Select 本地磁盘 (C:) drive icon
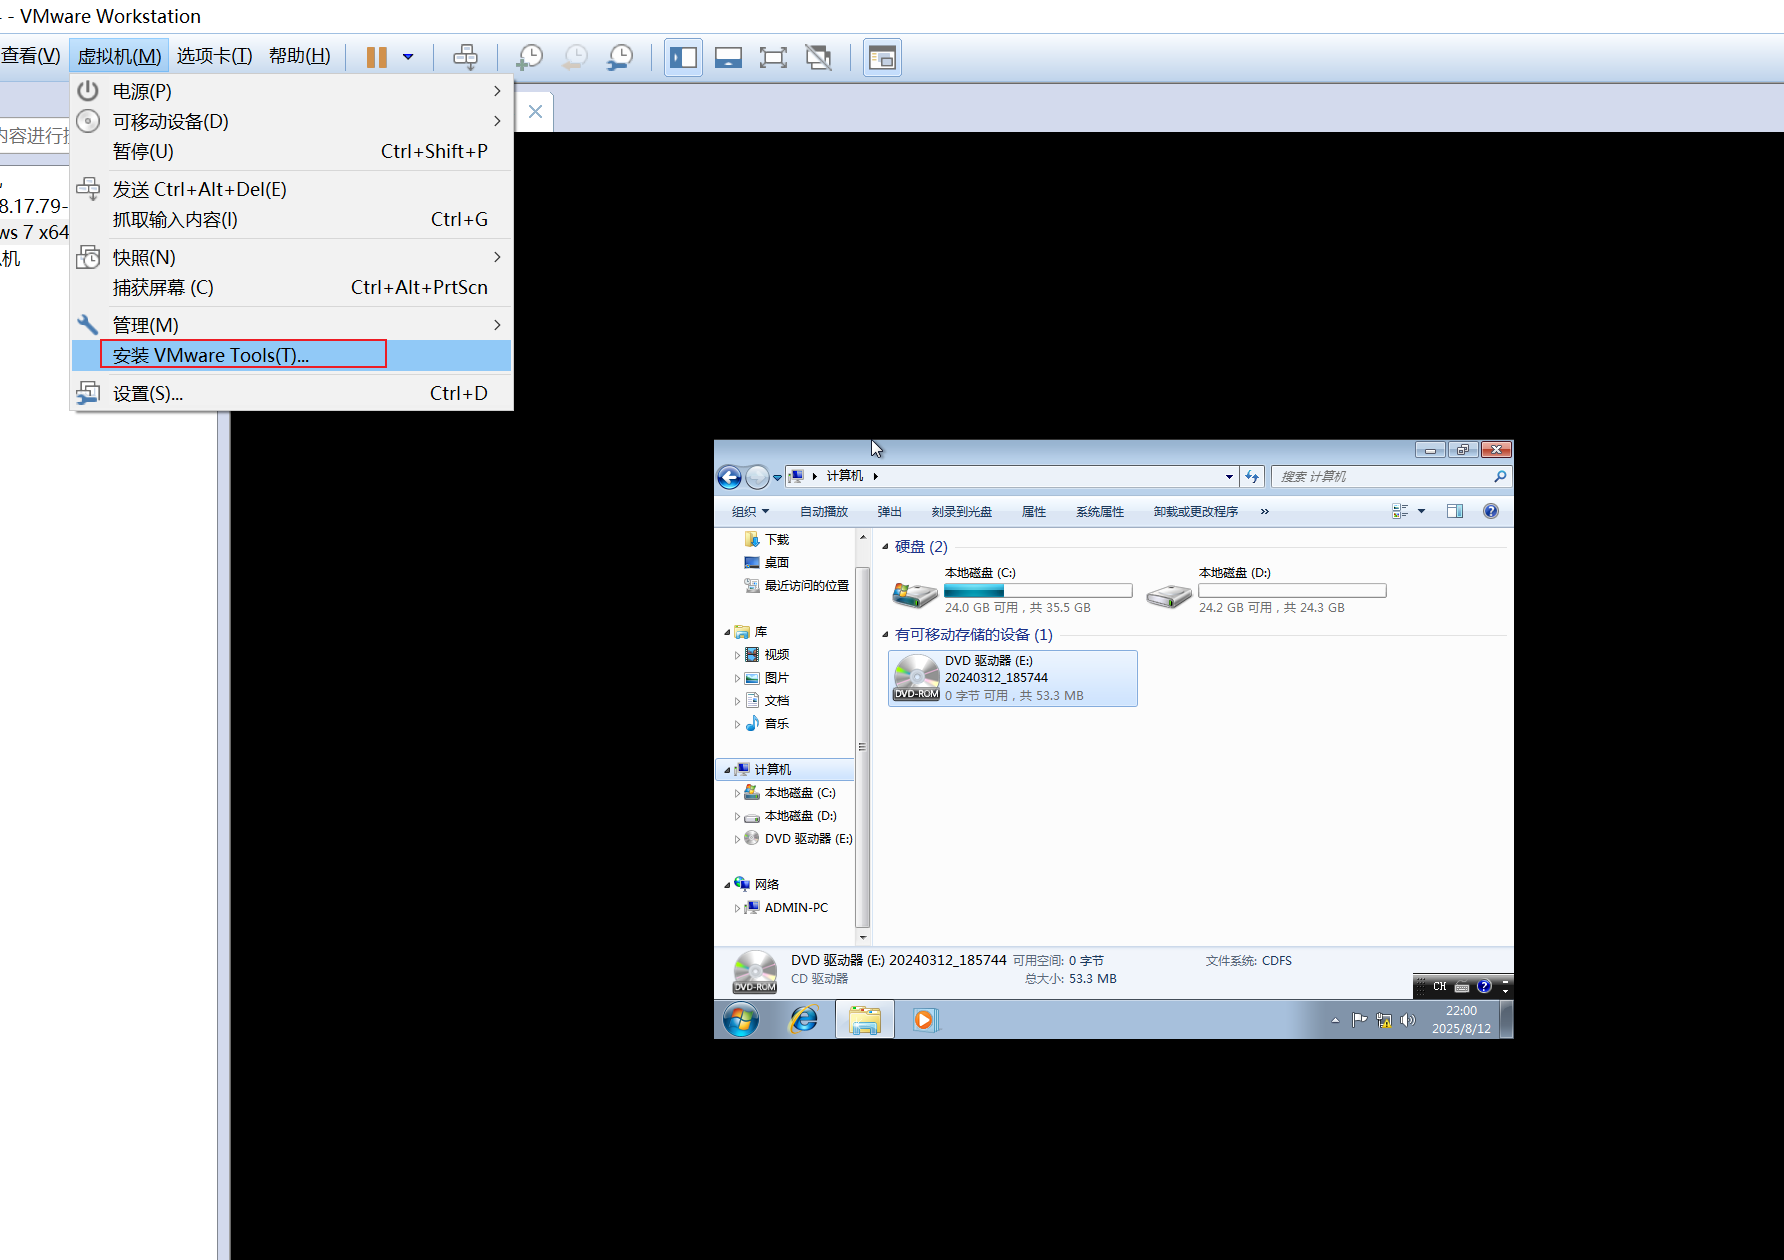1784x1260 pixels. point(915,594)
